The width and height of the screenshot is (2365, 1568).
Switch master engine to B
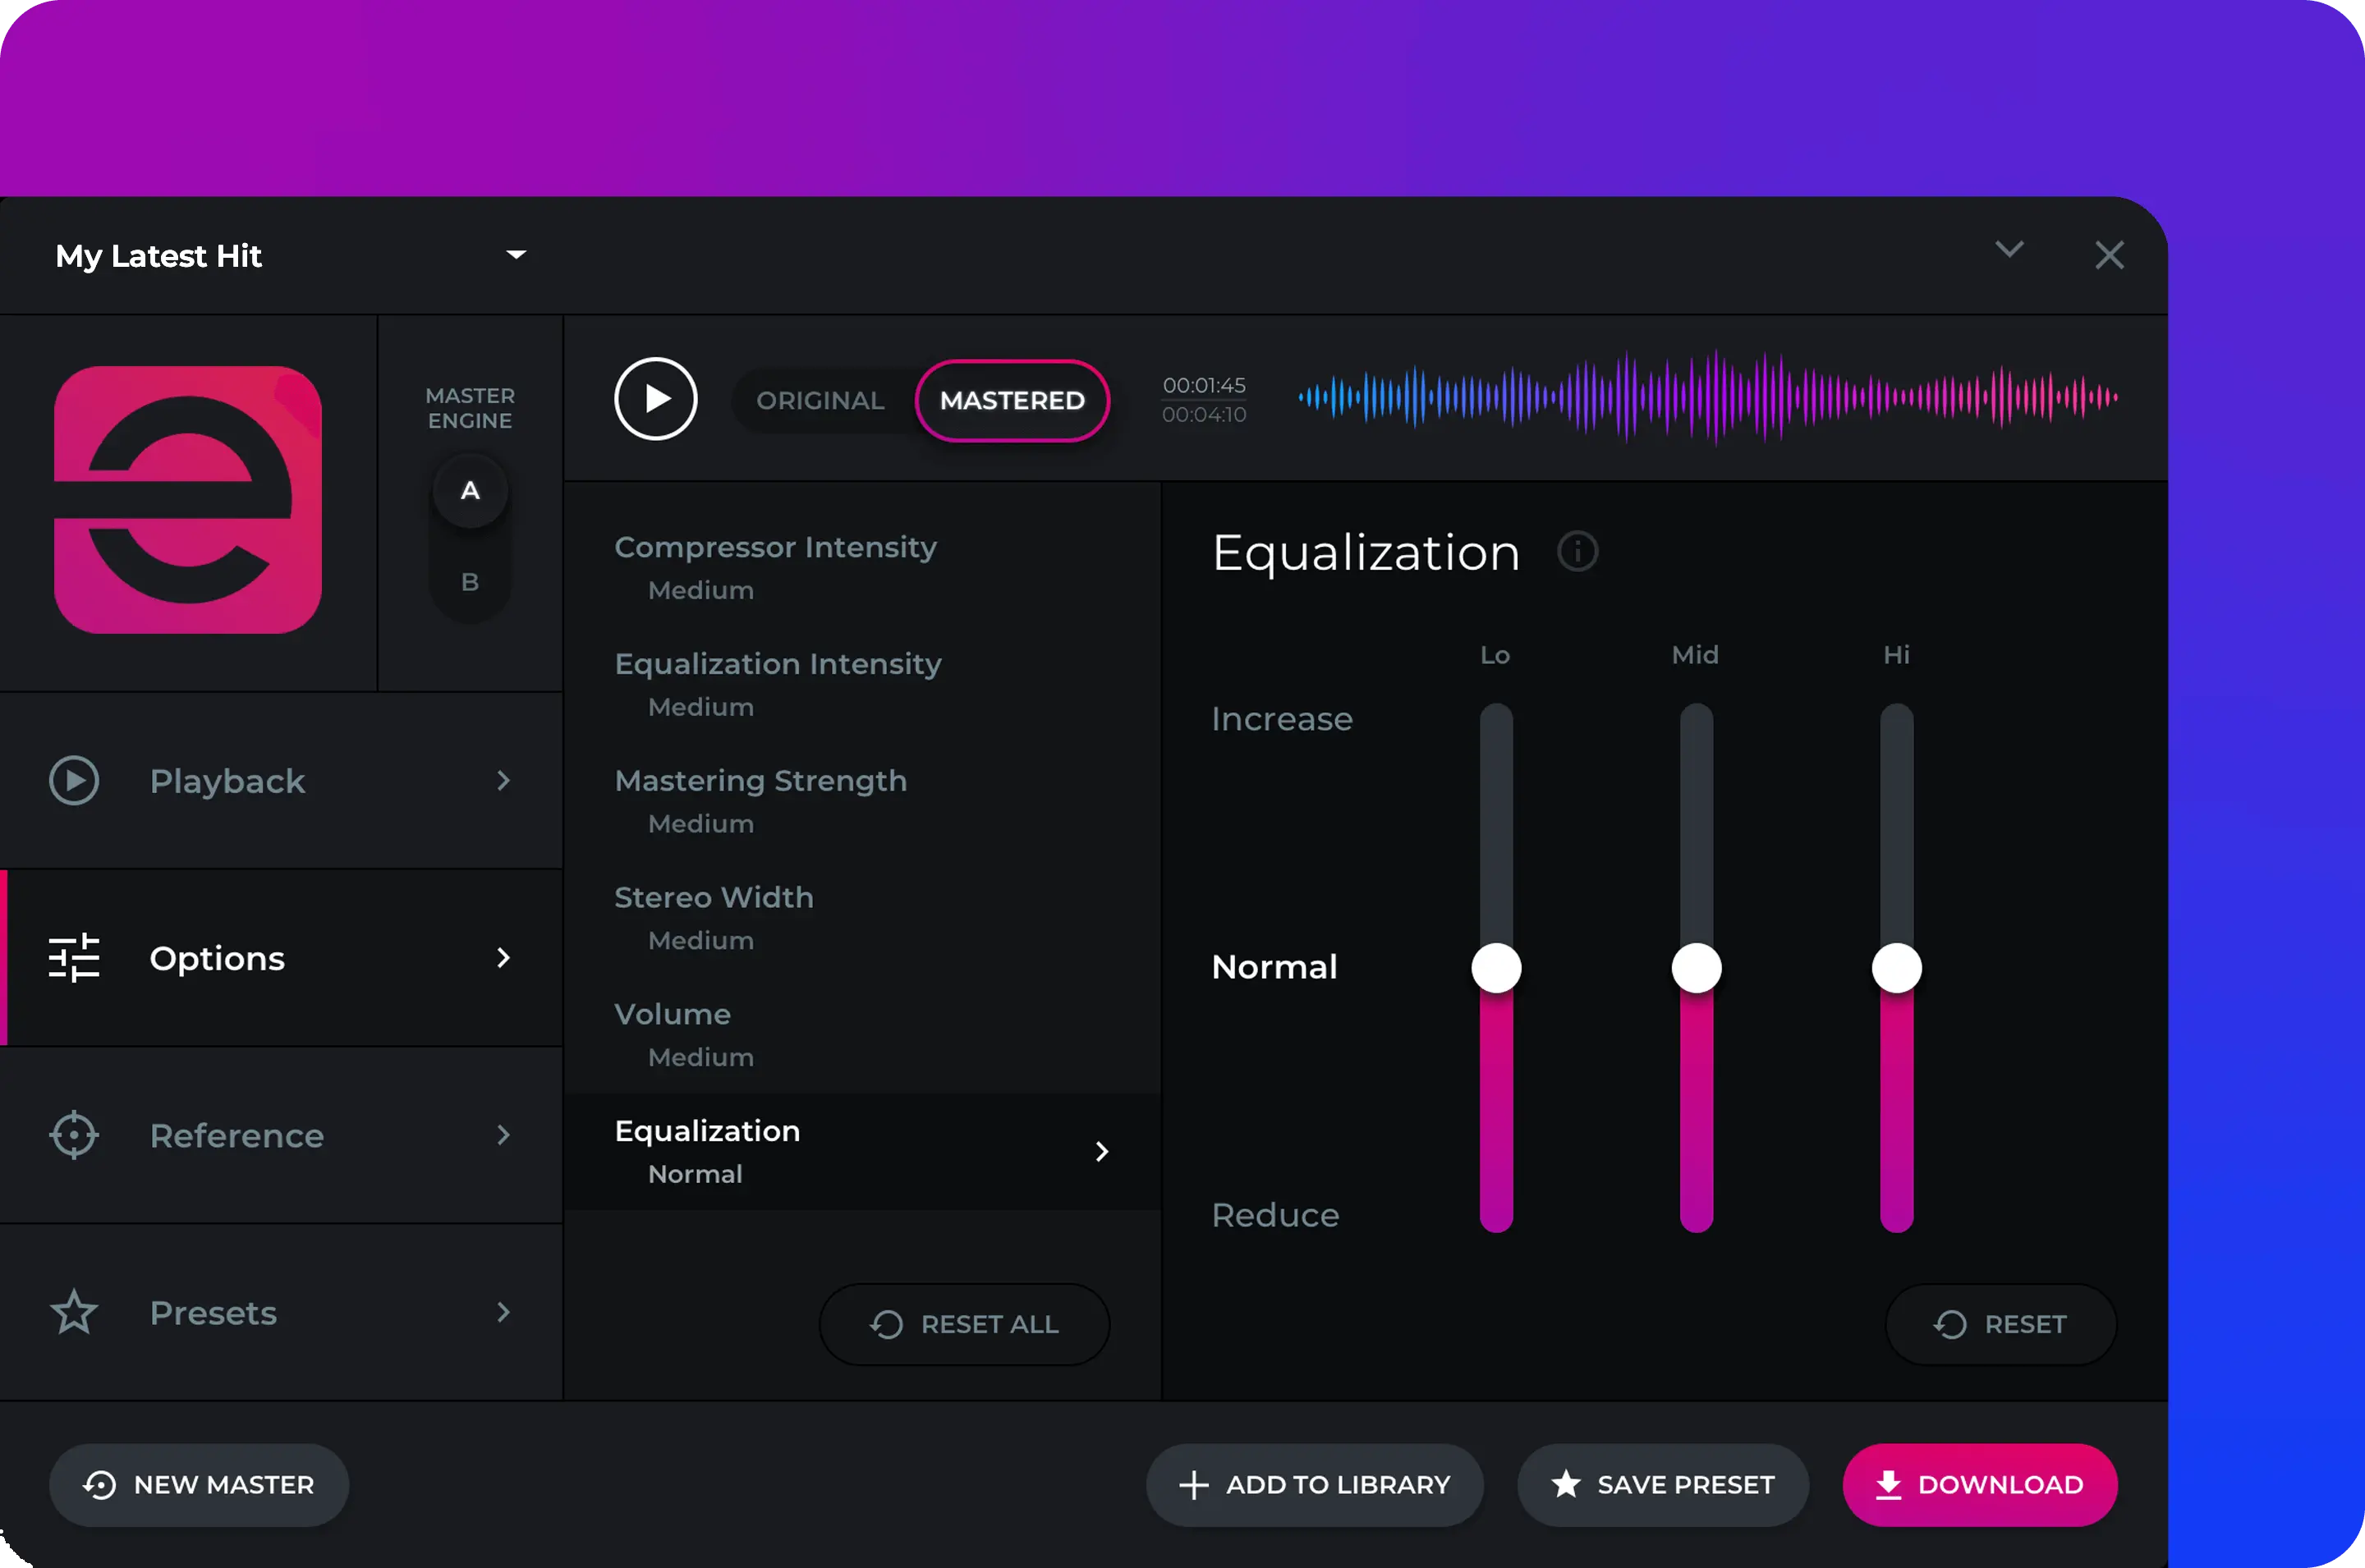tap(470, 582)
